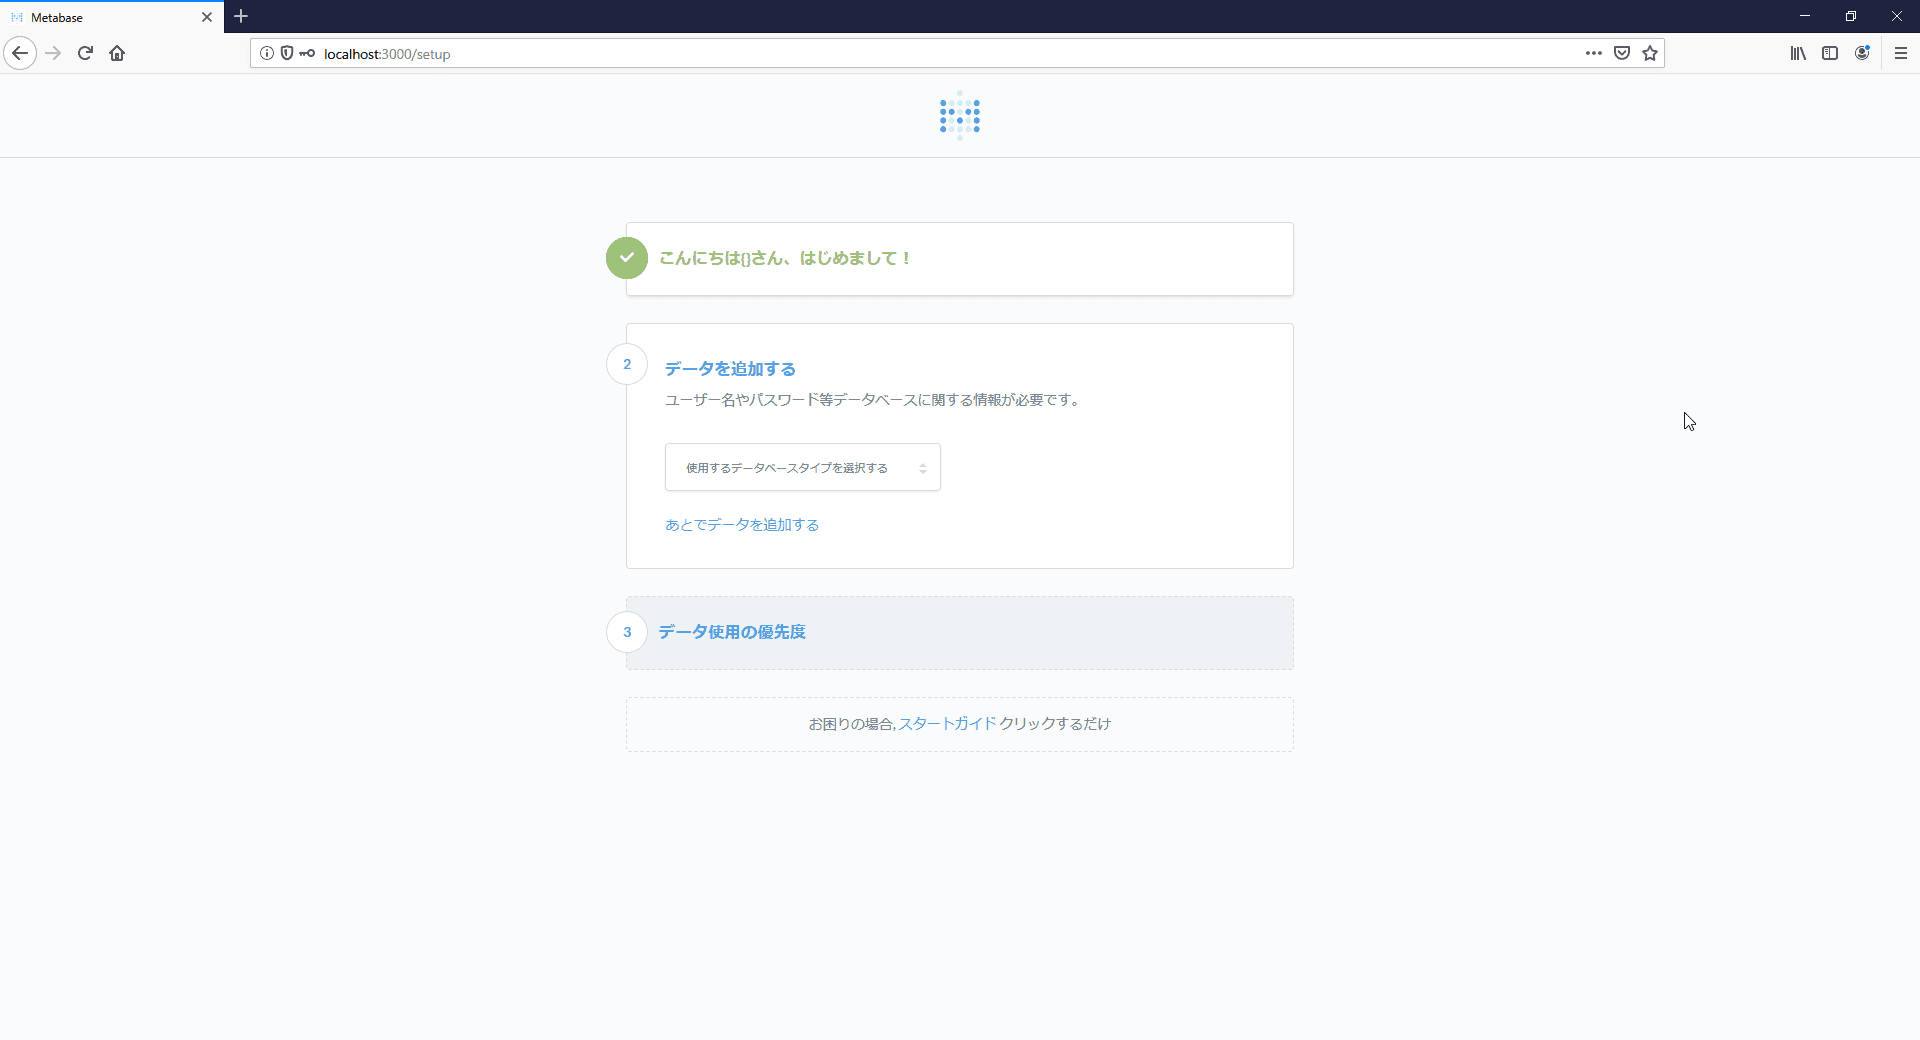Save page to Pocket
Image resolution: width=1920 pixels, height=1040 pixels.
[1622, 53]
